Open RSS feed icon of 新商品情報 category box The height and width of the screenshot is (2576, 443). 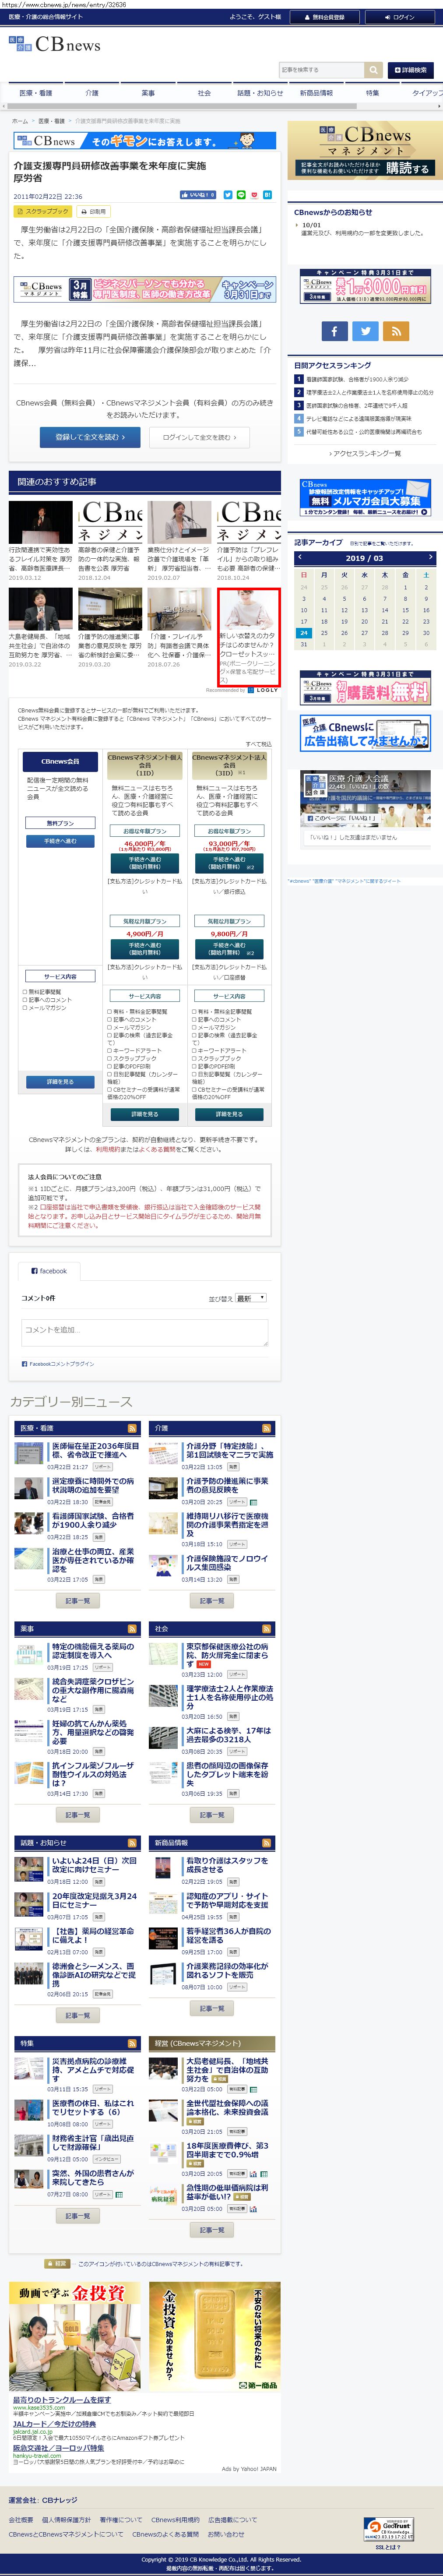click(x=267, y=1843)
